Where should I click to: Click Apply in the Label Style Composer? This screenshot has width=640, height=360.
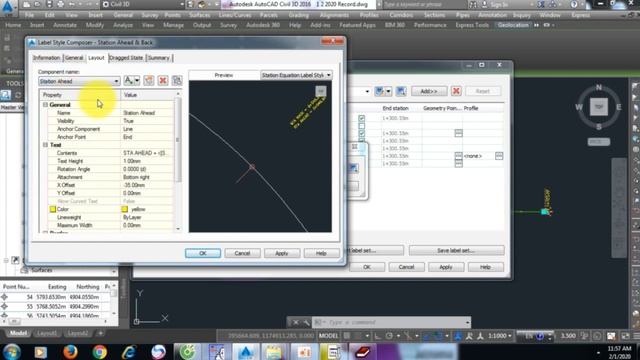pyautogui.click(x=282, y=253)
